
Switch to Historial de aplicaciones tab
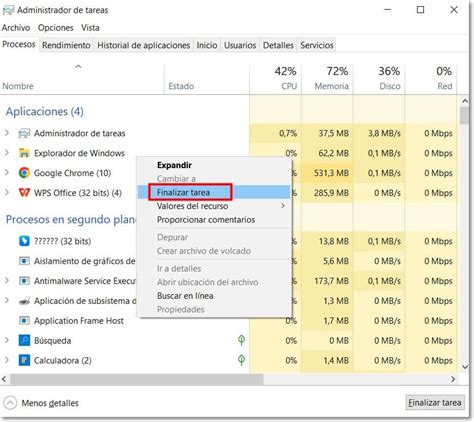(144, 45)
